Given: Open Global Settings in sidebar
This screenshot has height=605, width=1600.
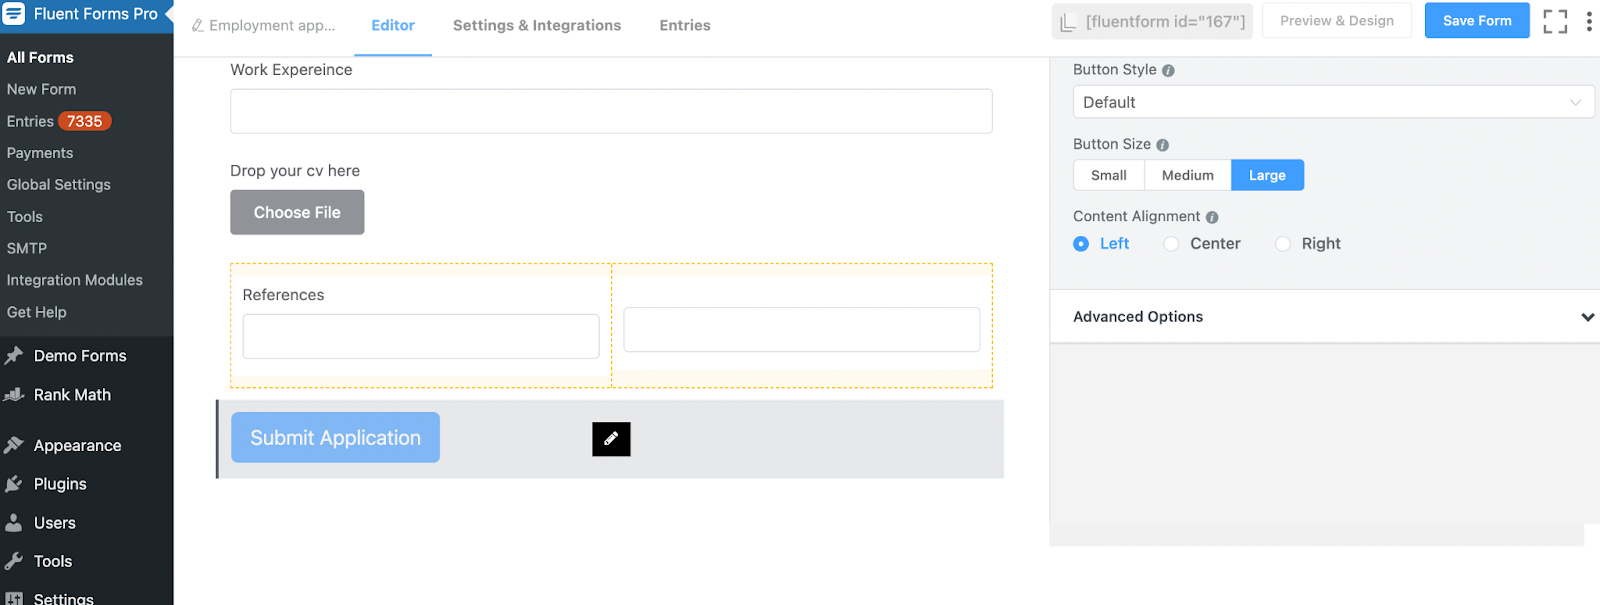Looking at the screenshot, I should coord(59,185).
